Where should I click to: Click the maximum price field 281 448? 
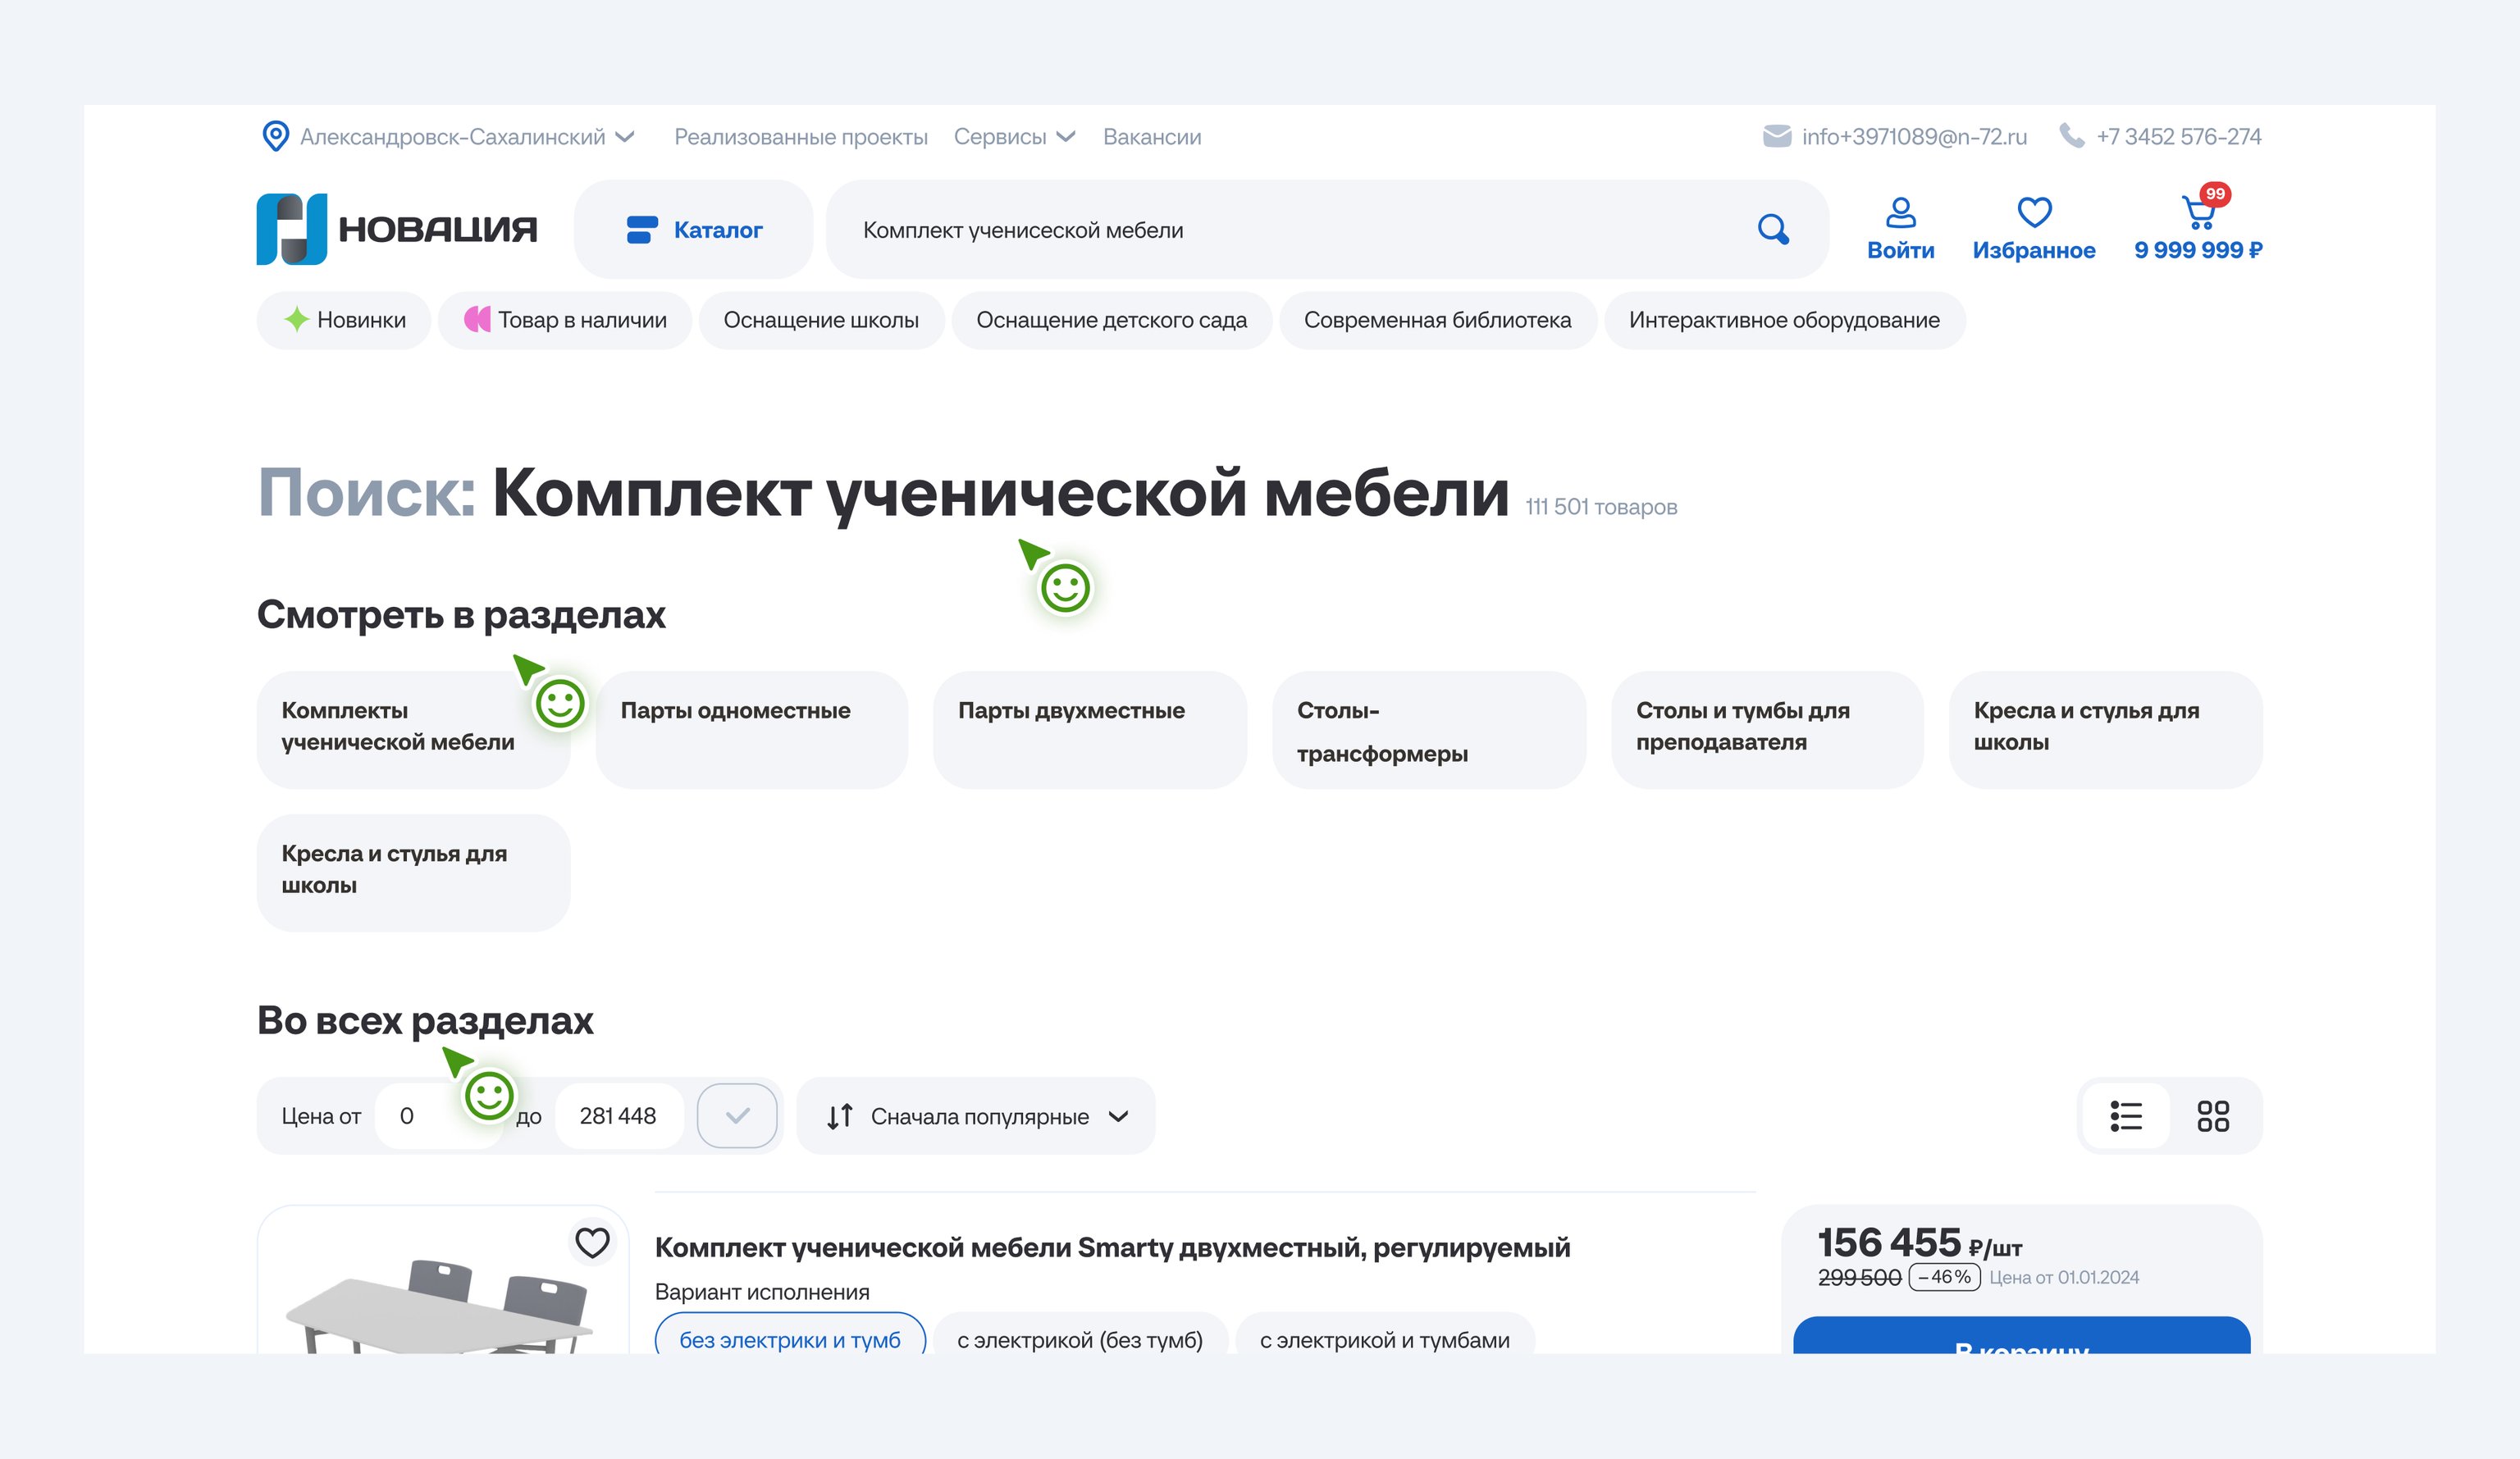[618, 1116]
